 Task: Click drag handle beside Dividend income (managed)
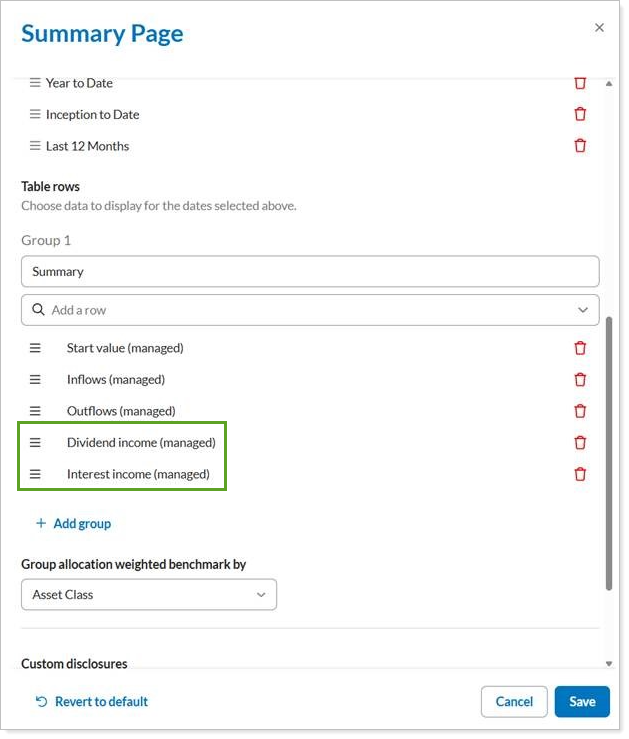coord(35,443)
